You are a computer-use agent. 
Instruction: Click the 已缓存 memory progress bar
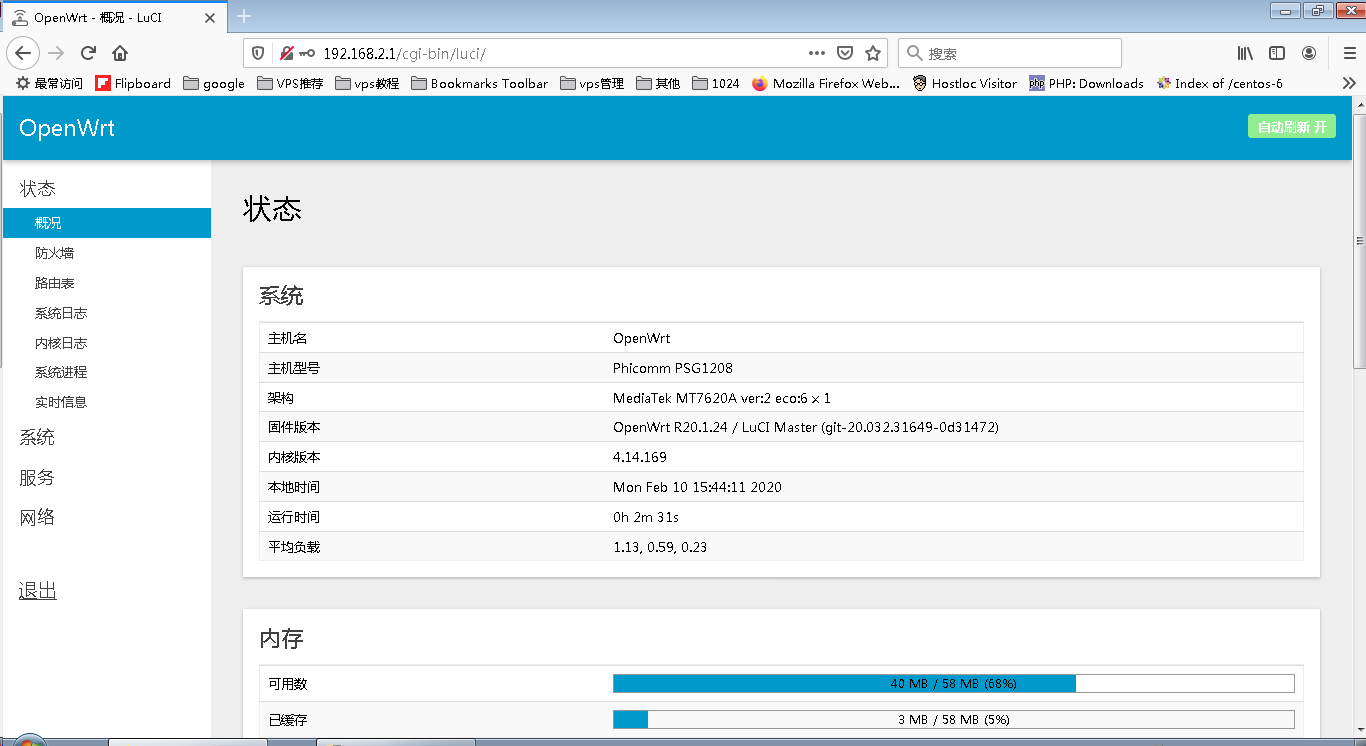click(953, 719)
